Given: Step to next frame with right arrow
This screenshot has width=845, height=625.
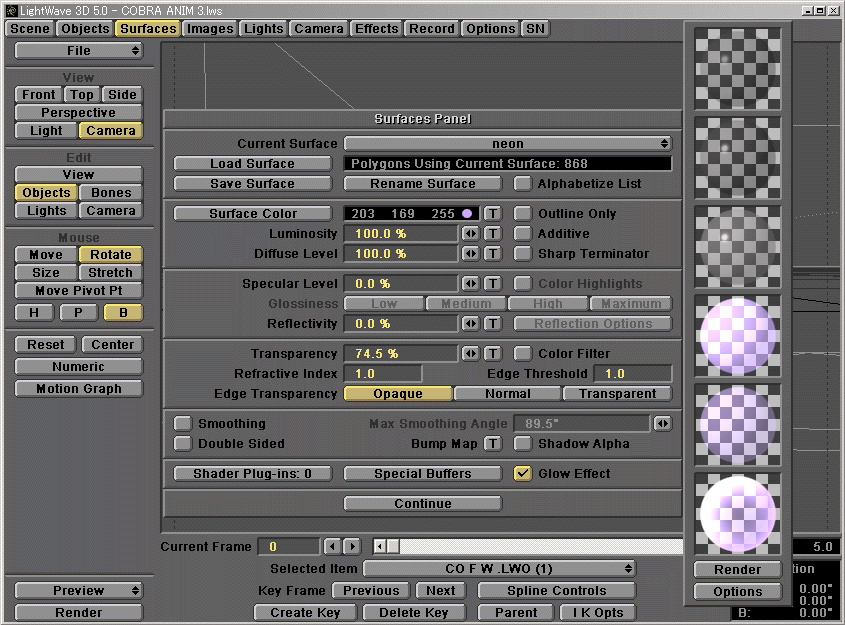Looking at the screenshot, I should (352, 547).
